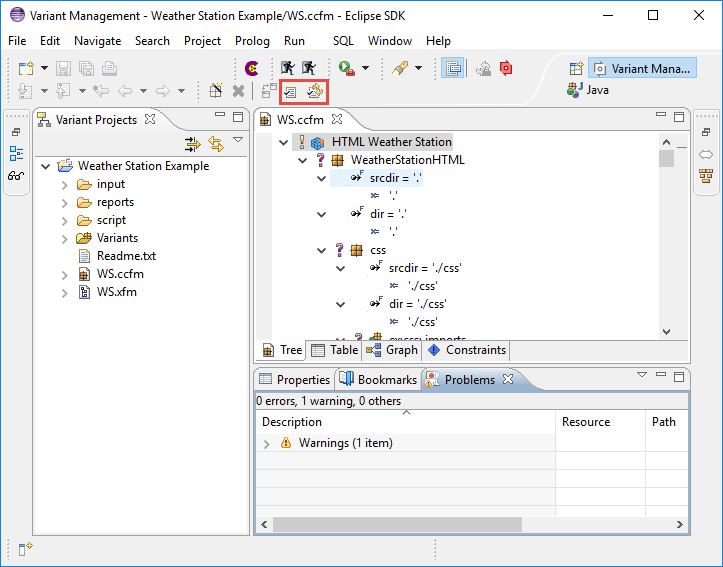Expand the reports folder
The width and height of the screenshot is (723, 567).
(x=65, y=203)
